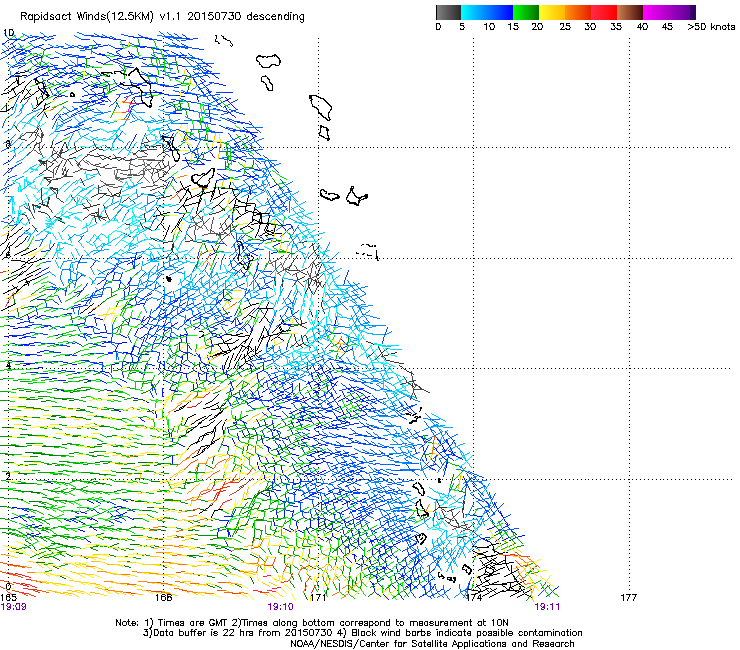Click the 'NOAA/NESDIS/Center for Satellite Applications and Research' credit
The image size is (740, 650).
tap(432, 644)
